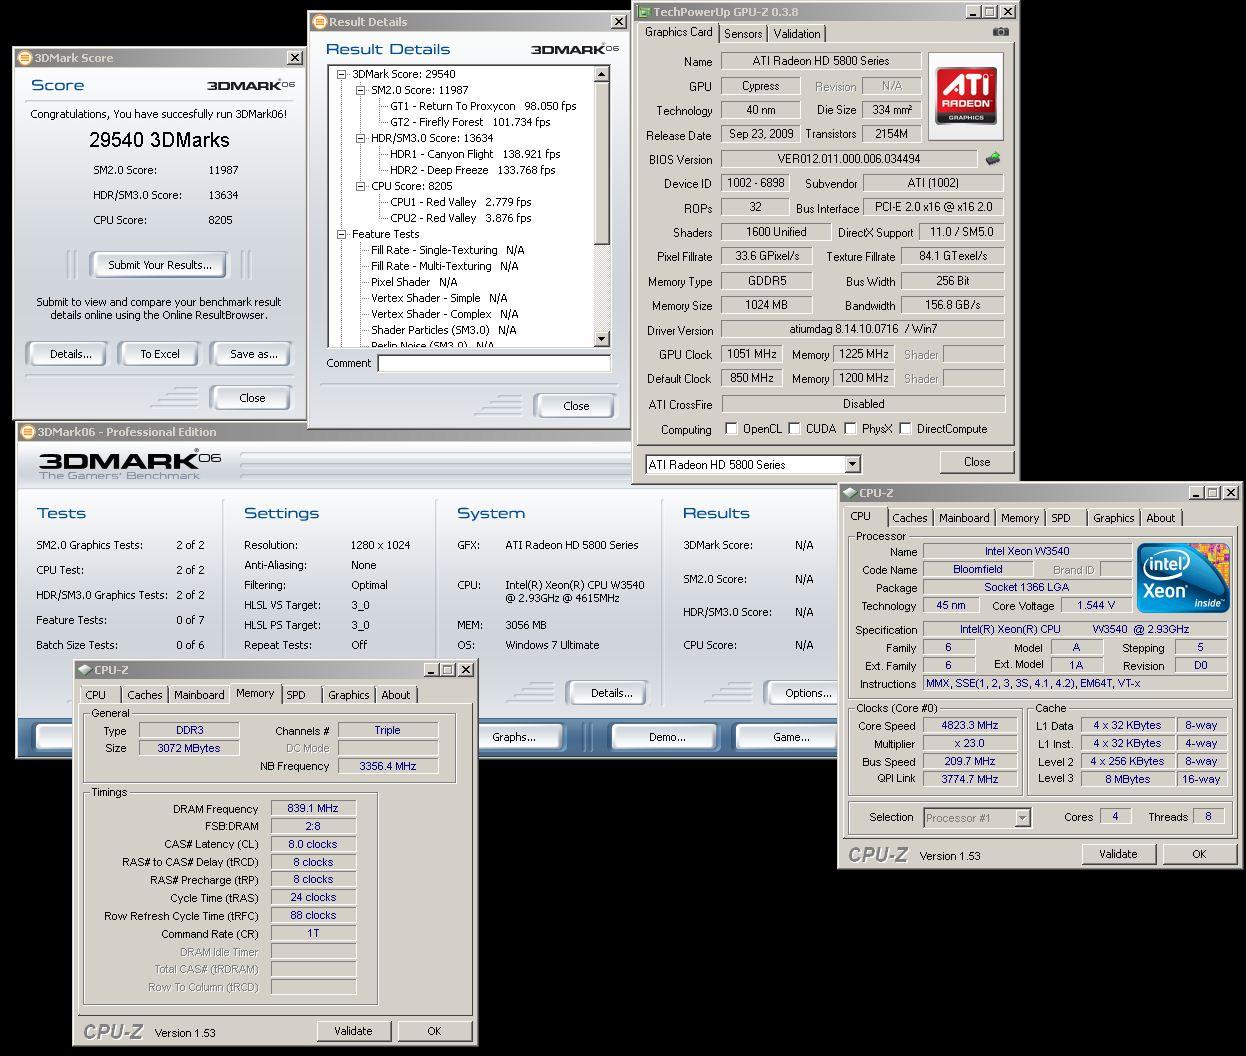The height and width of the screenshot is (1056, 1246).
Task: Collapse the Feature Tests tree node
Action: click(x=341, y=234)
